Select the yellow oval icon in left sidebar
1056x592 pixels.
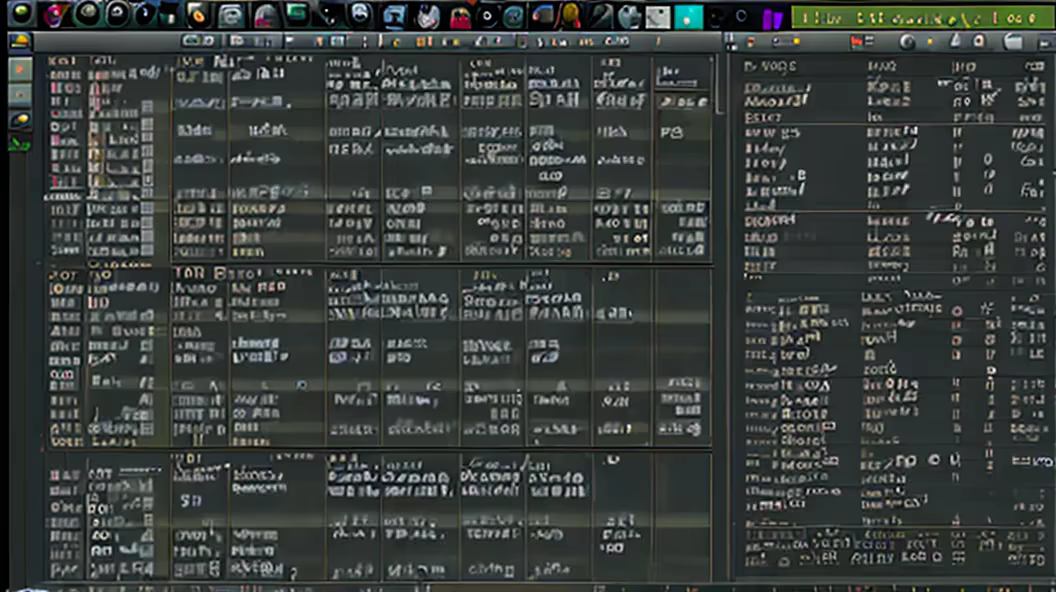point(20,120)
